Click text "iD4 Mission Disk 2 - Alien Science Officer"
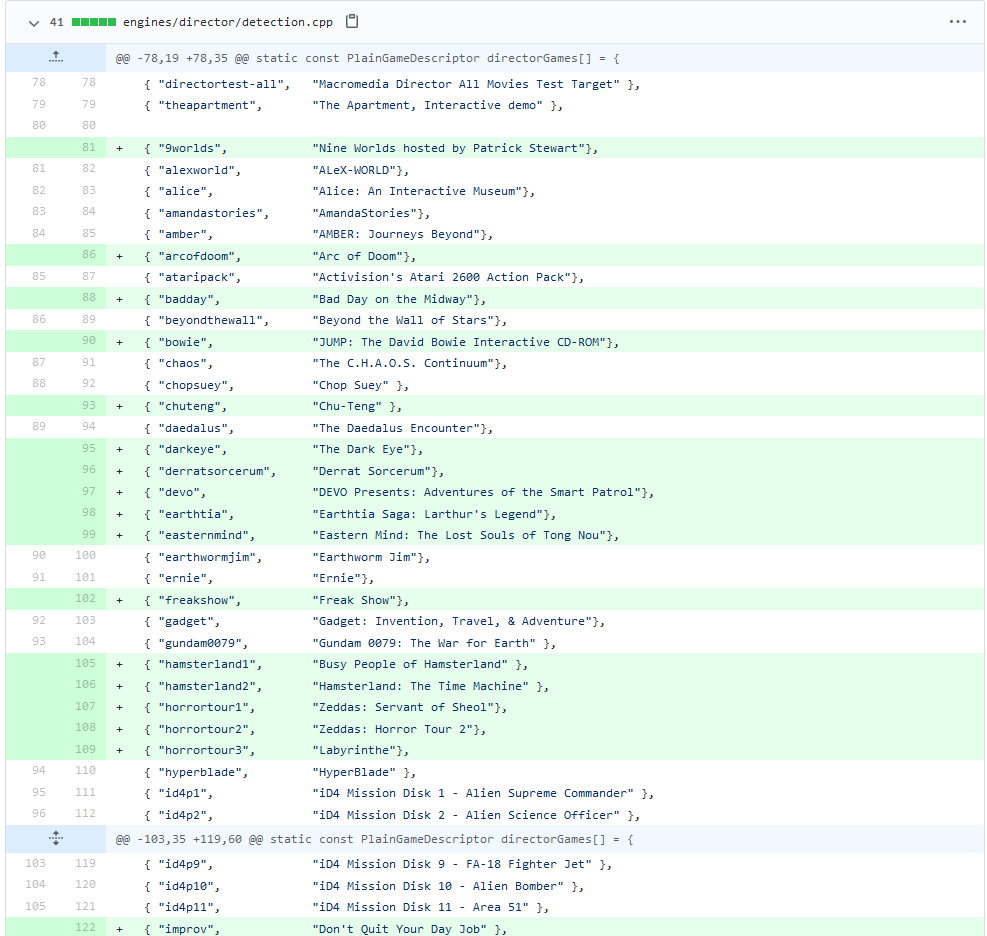The width and height of the screenshot is (987, 936). click(x=466, y=815)
